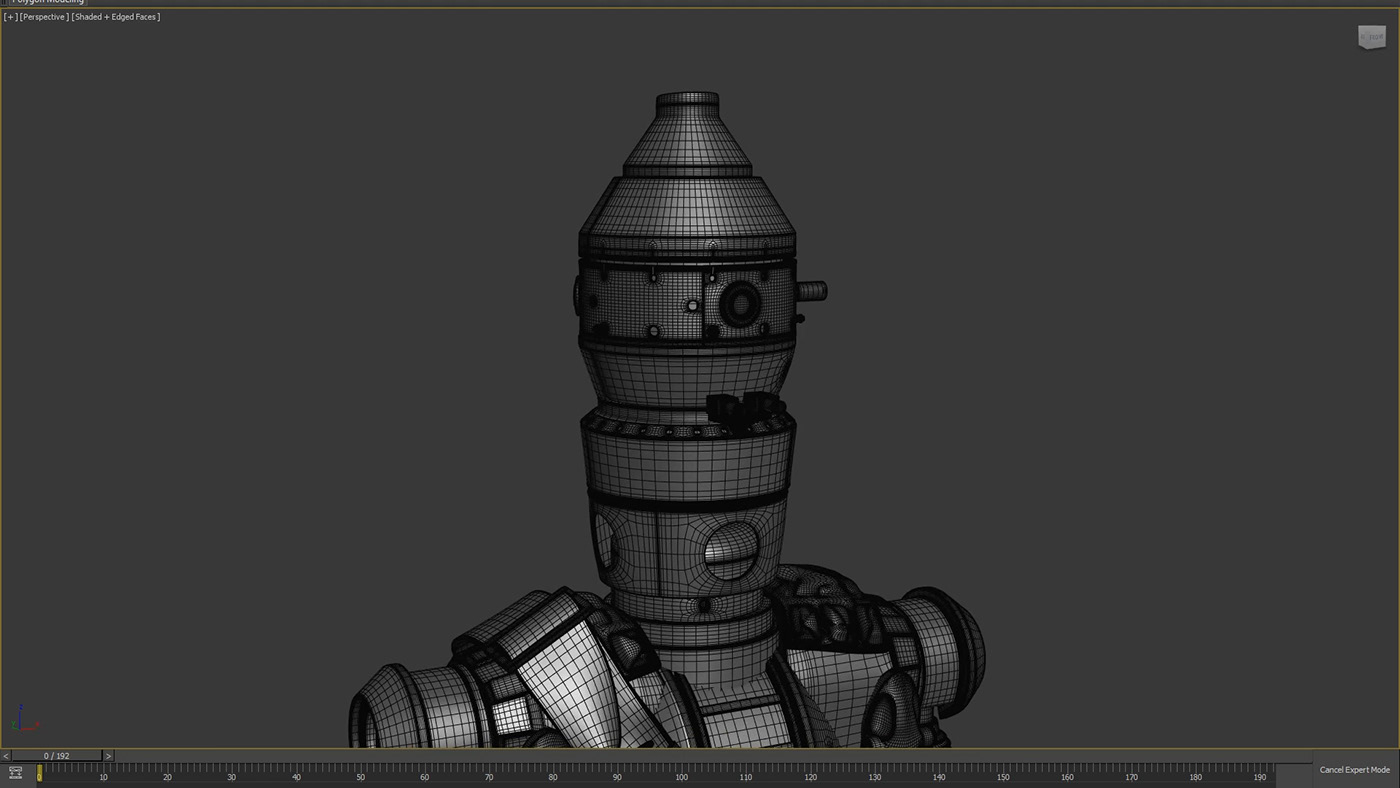
Task: Click the Cancel Expert Mode button
Action: [x=1355, y=770]
